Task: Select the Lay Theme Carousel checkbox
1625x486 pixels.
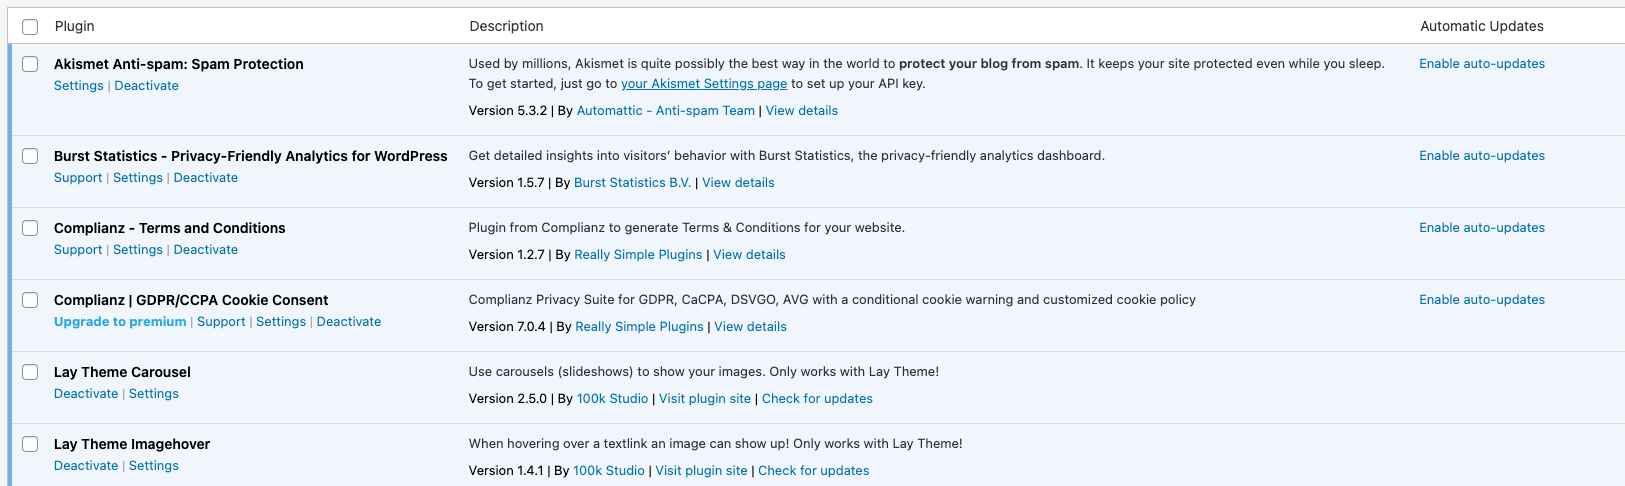Action: (30, 372)
